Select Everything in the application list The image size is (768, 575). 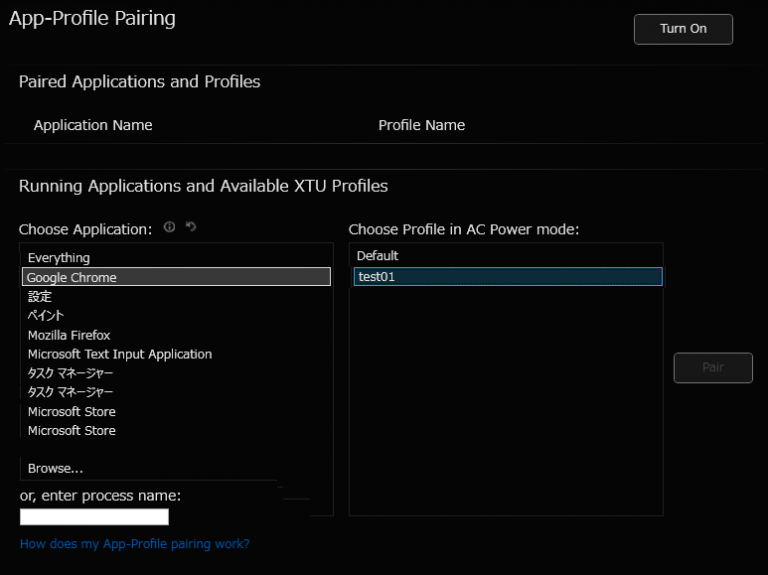pyautogui.click(x=176, y=258)
